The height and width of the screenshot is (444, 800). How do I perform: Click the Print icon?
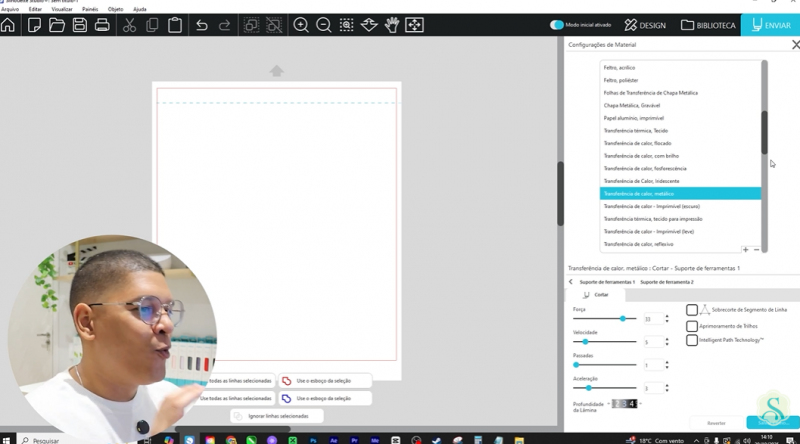(x=102, y=25)
